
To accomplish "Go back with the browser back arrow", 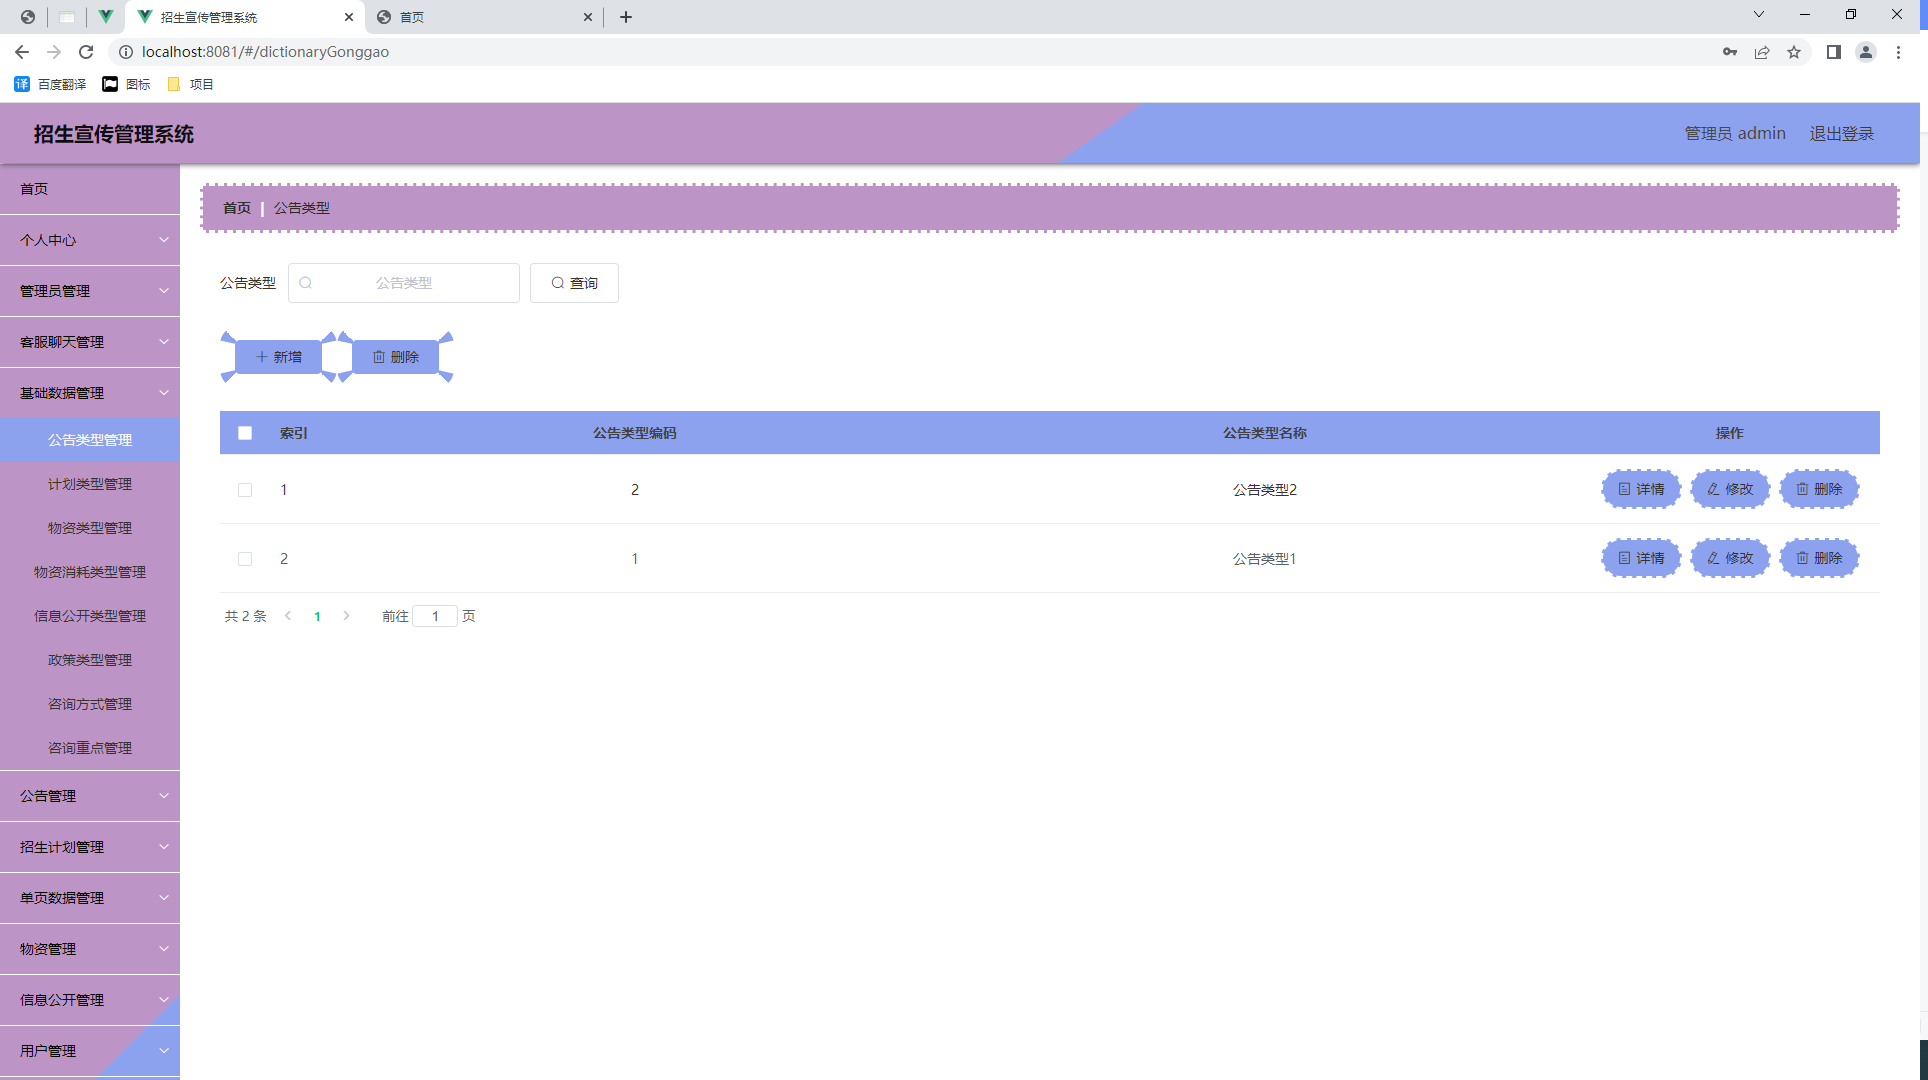I will 22,52.
